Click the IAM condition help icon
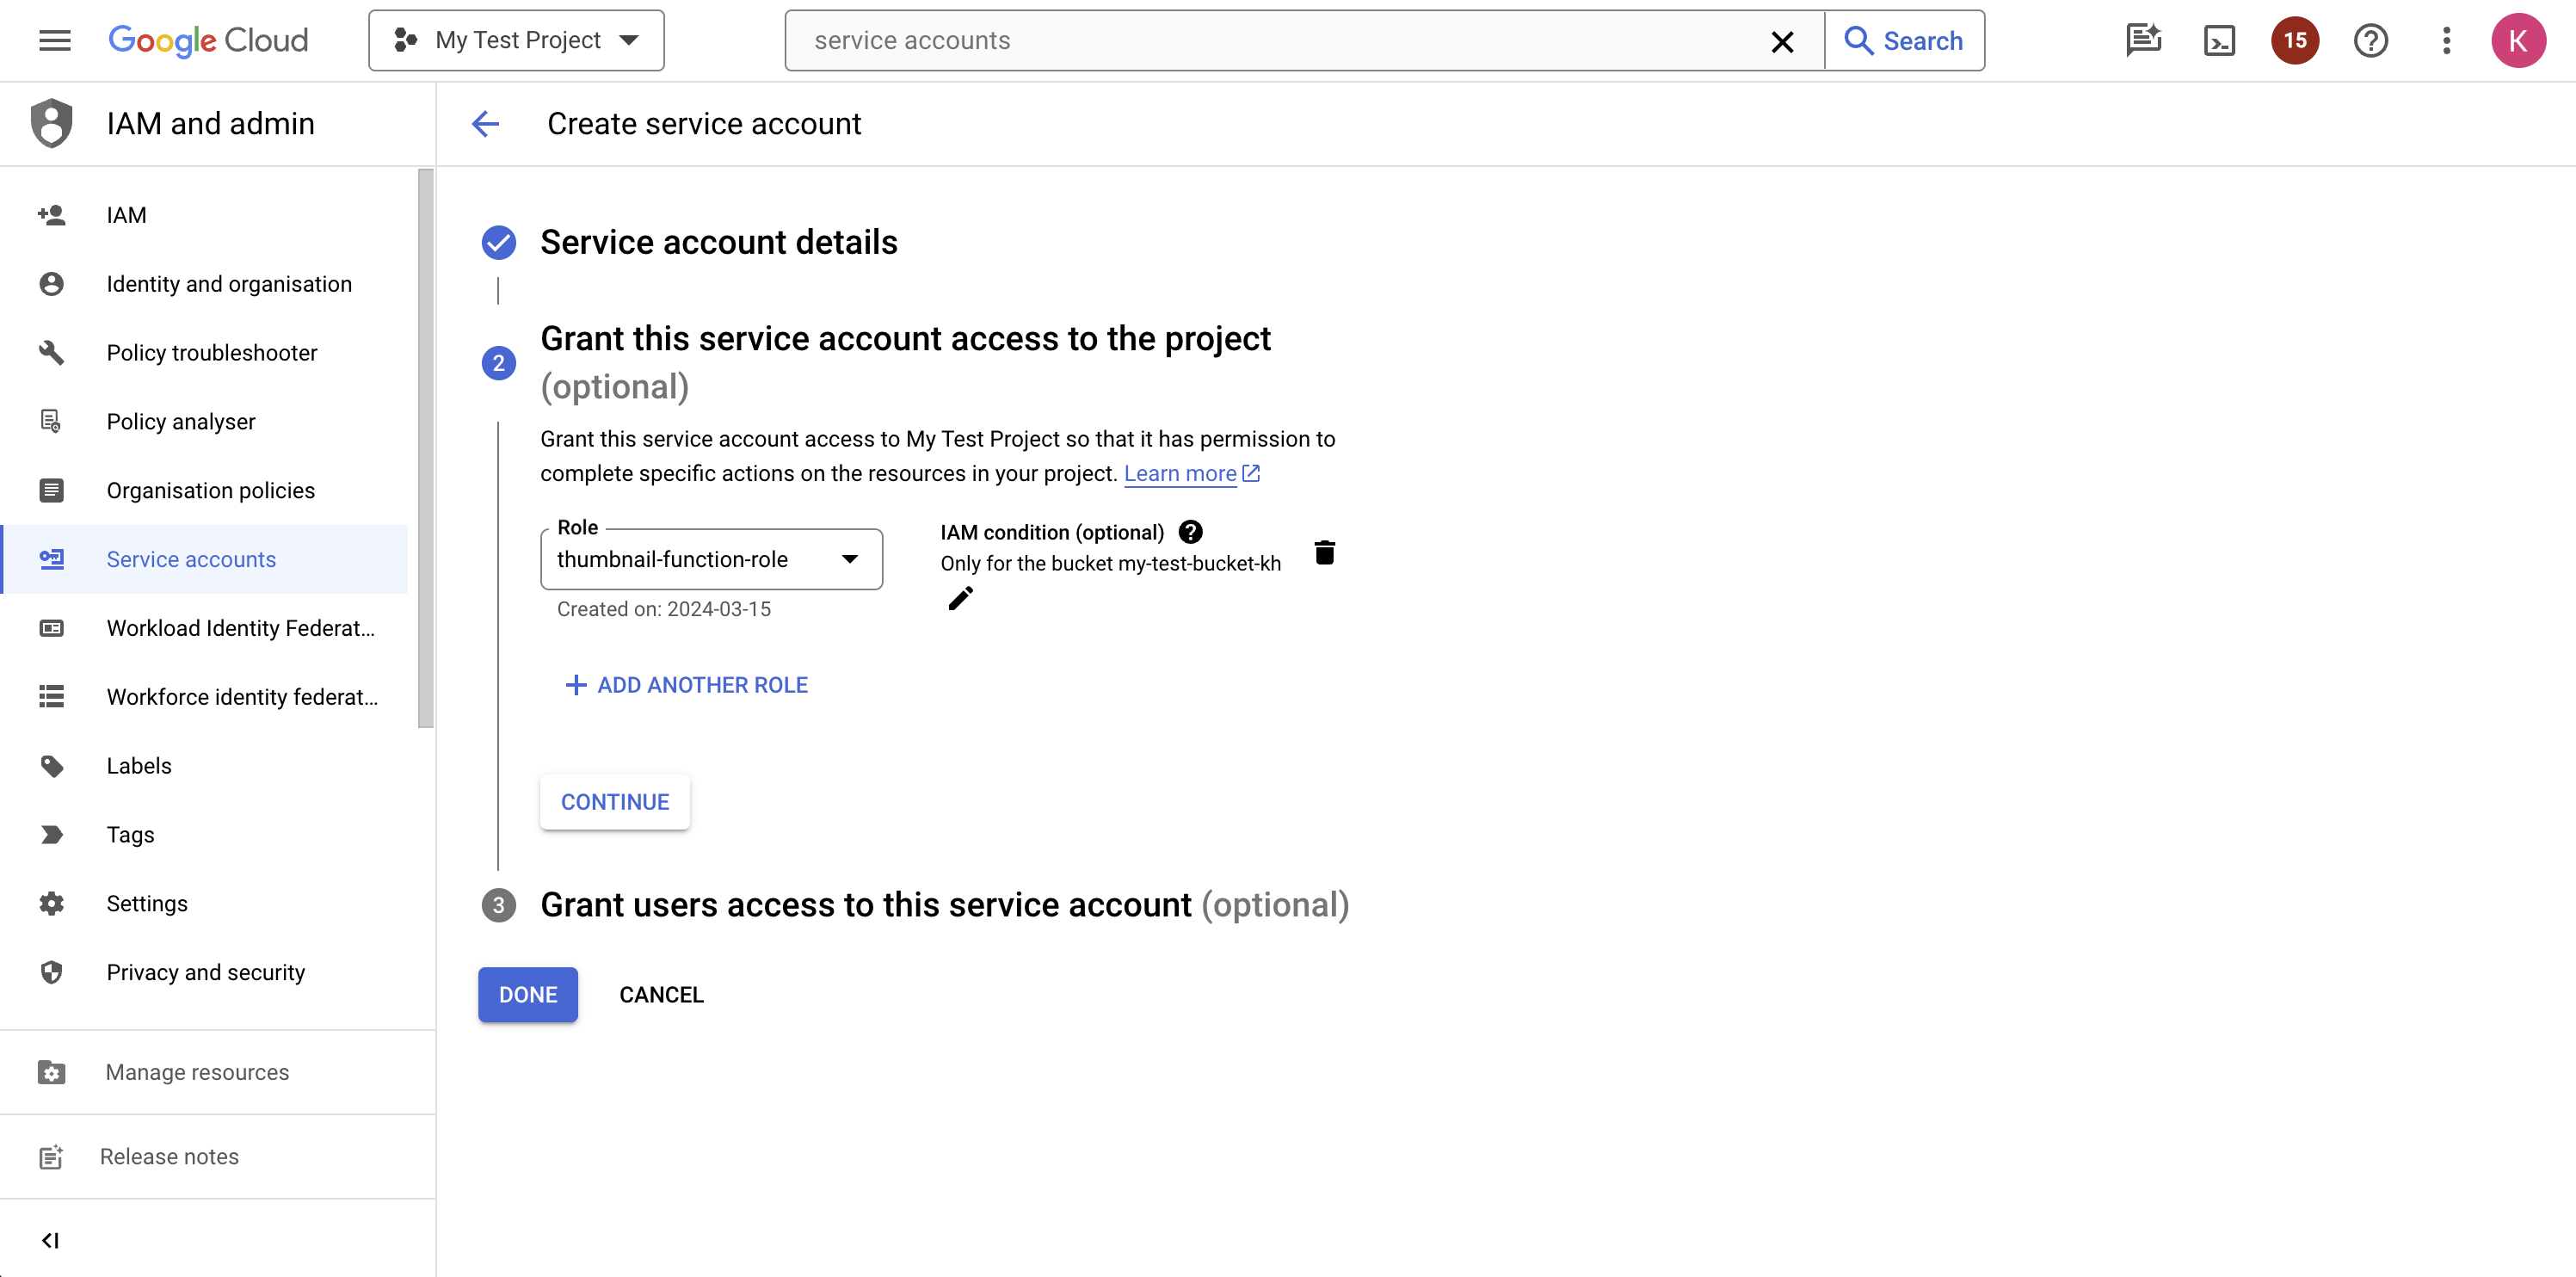2576x1277 pixels. click(1190, 532)
